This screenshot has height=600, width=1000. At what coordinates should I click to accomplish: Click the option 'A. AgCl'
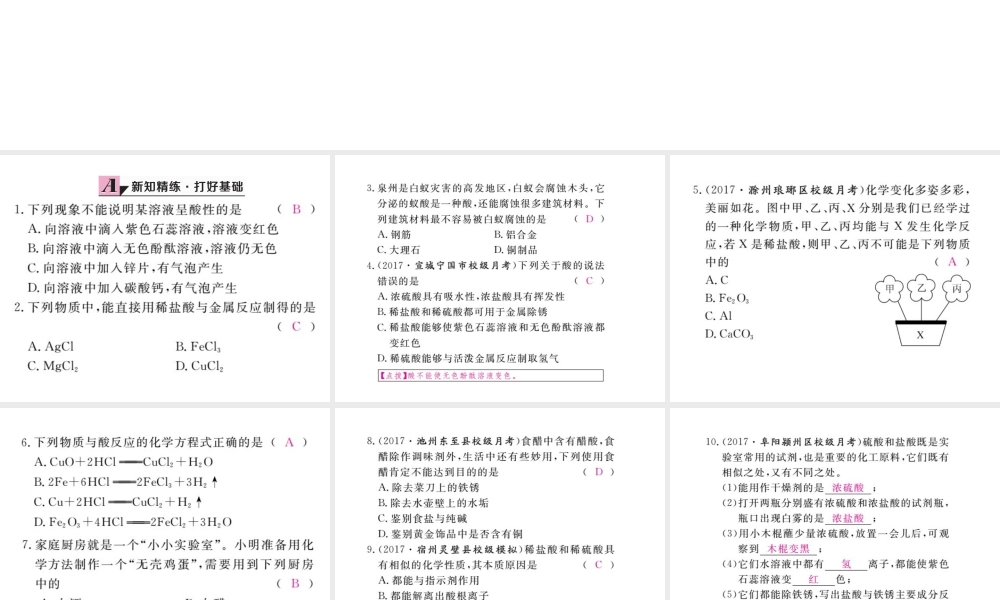pos(50,346)
